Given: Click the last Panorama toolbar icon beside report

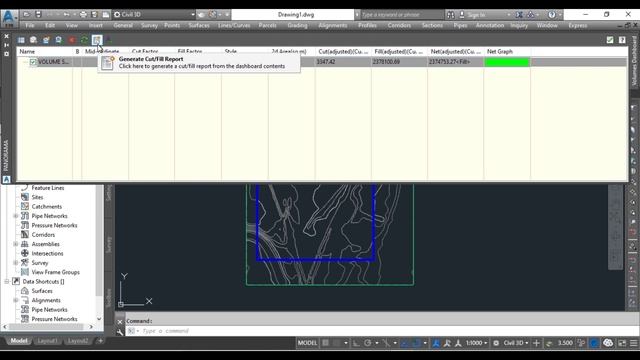Looking at the screenshot, I should tap(109, 40).
